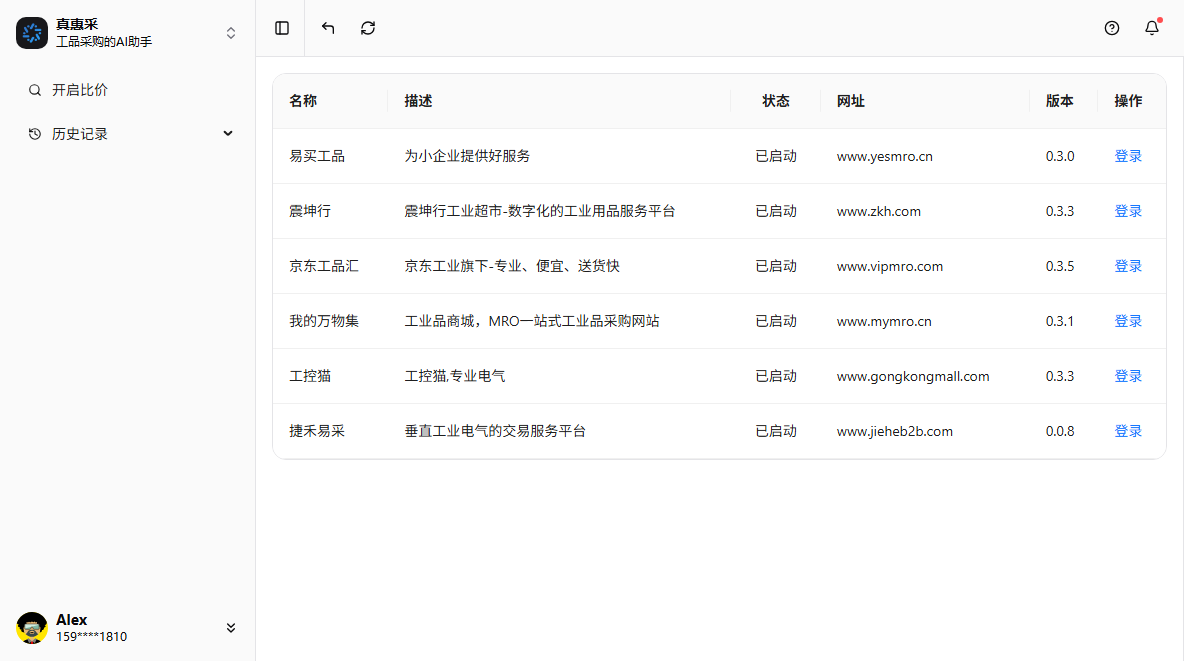Image resolution: width=1184 pixels, height=661 pixels.
Task: Open the notifications bell icon
Action: pos(1152,28)
